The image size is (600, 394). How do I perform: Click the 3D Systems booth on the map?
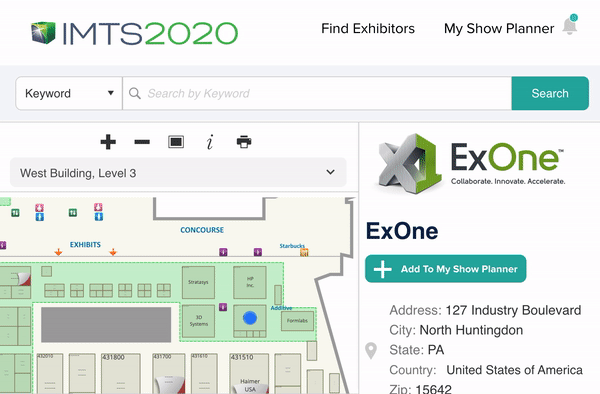198,321
